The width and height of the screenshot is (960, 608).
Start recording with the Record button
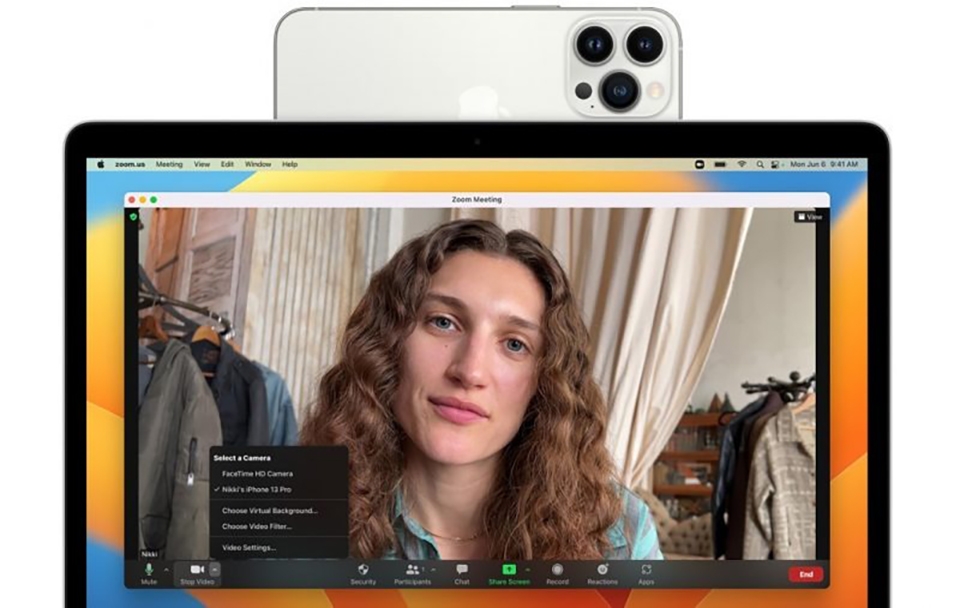557,574
